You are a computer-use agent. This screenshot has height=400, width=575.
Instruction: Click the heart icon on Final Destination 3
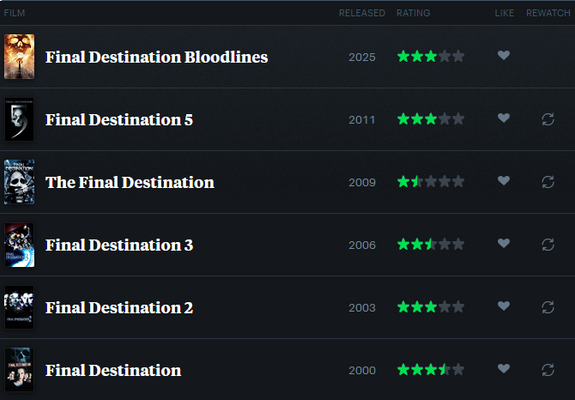click(x=503, y=243)
